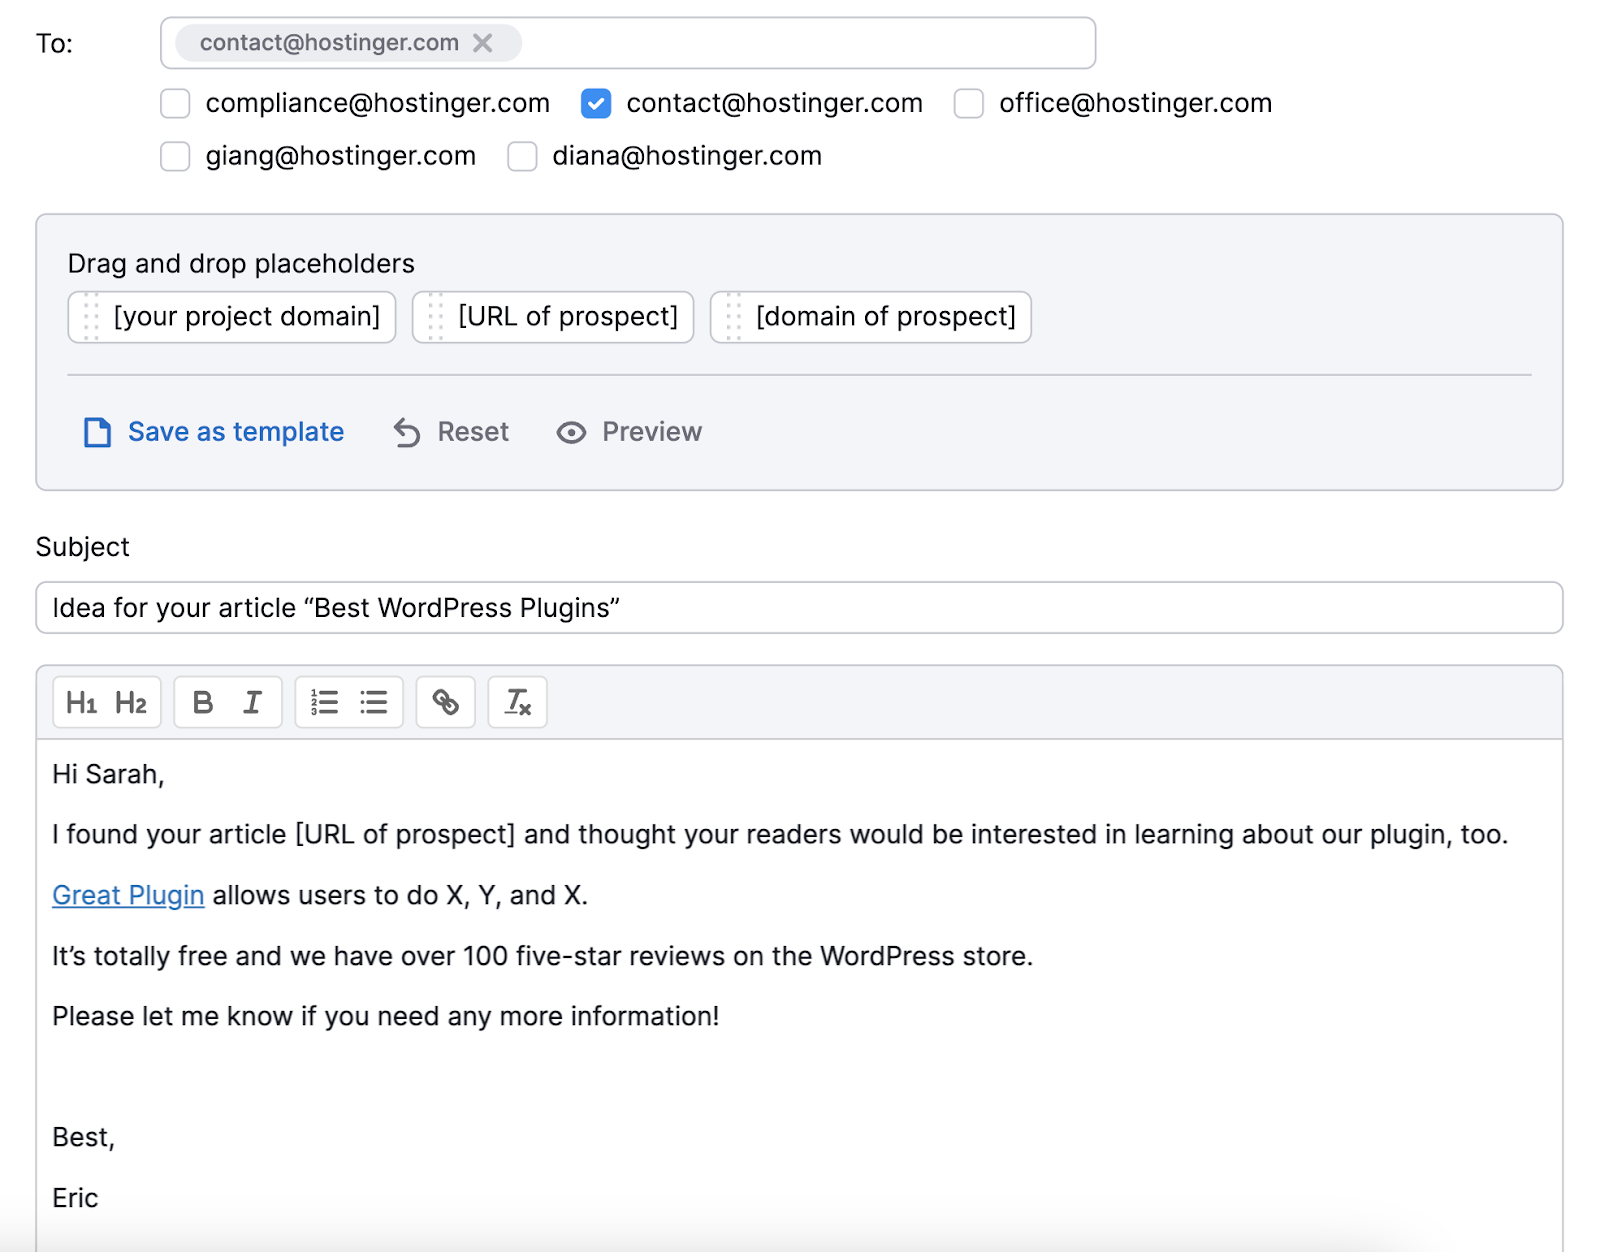Screen dimensions: 1600x1252
Task: Apply Heading 1 formatting
Action: (x=82, y=702)
